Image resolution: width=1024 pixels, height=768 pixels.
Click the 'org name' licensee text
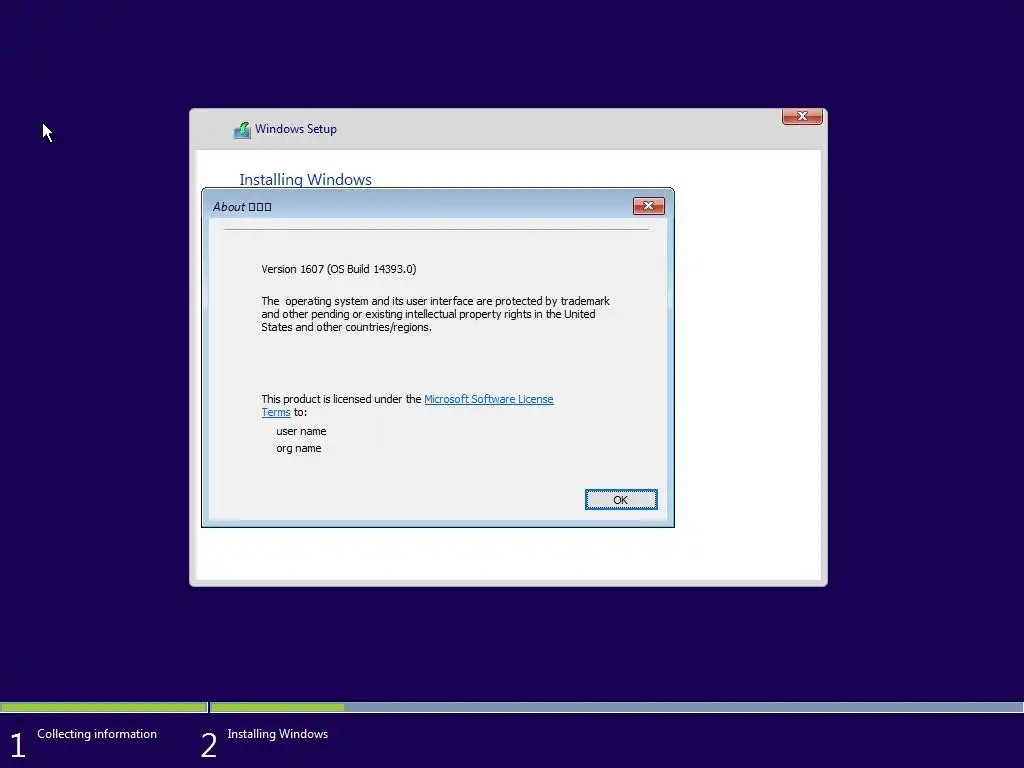298,448
